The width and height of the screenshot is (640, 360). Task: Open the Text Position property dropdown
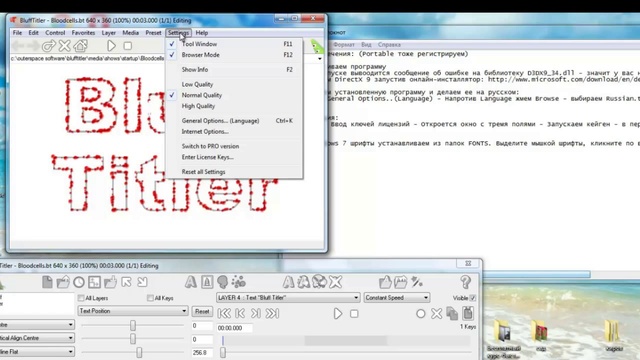point(133,311)
